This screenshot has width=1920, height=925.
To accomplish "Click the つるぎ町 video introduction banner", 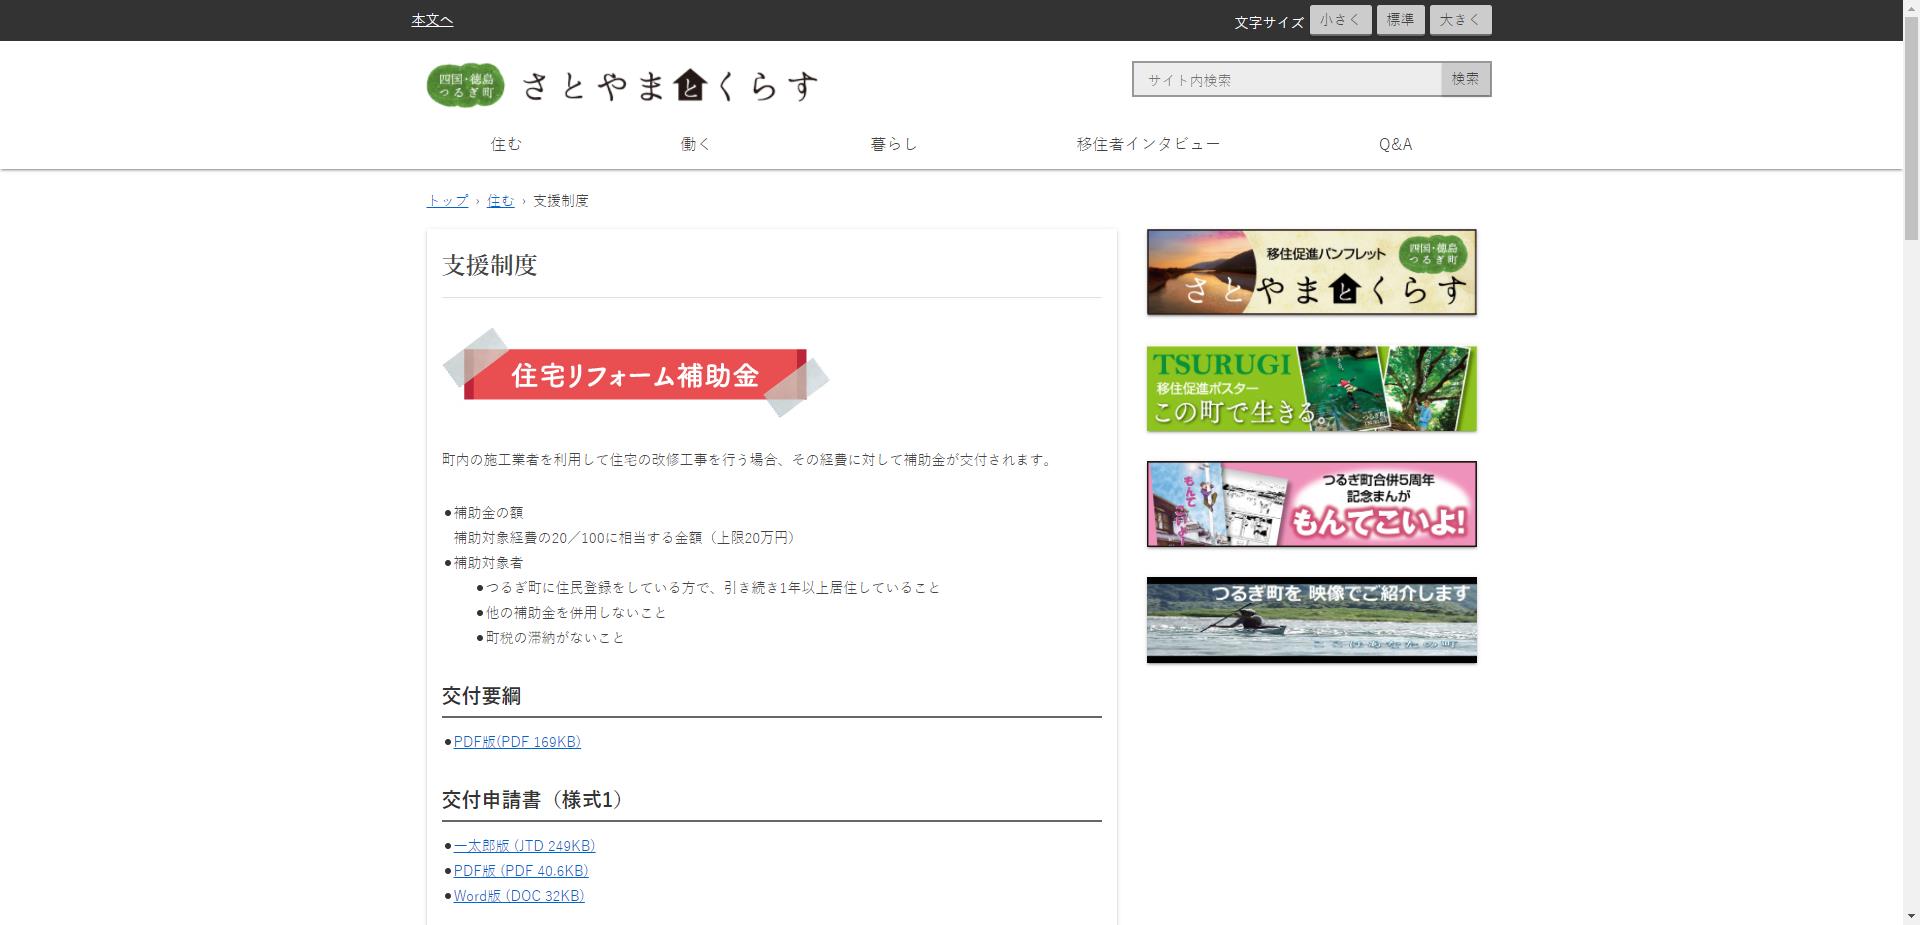I will 1311,620.
